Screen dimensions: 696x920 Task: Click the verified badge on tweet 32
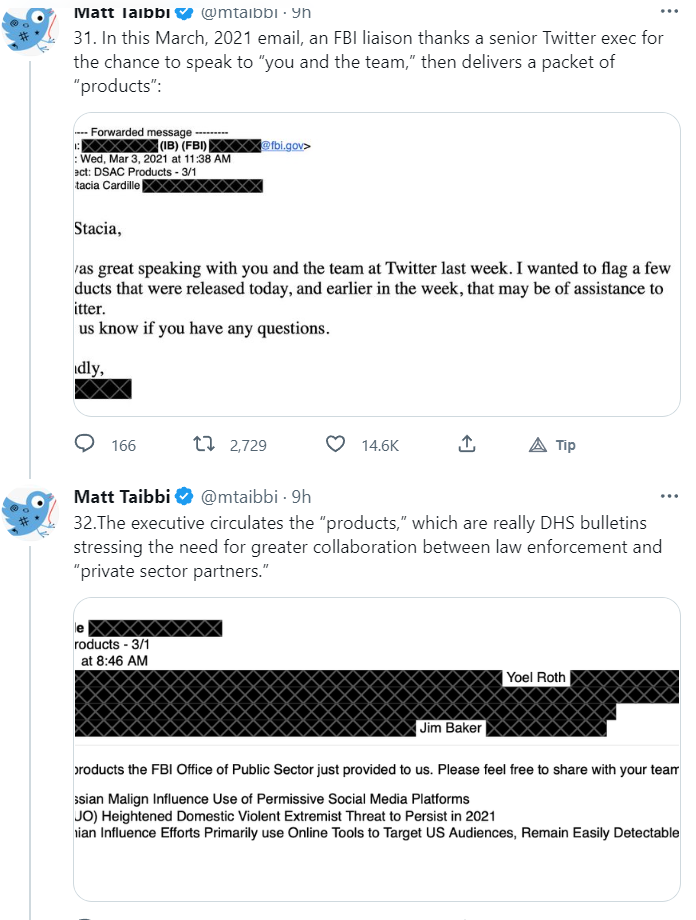point(185,496)
